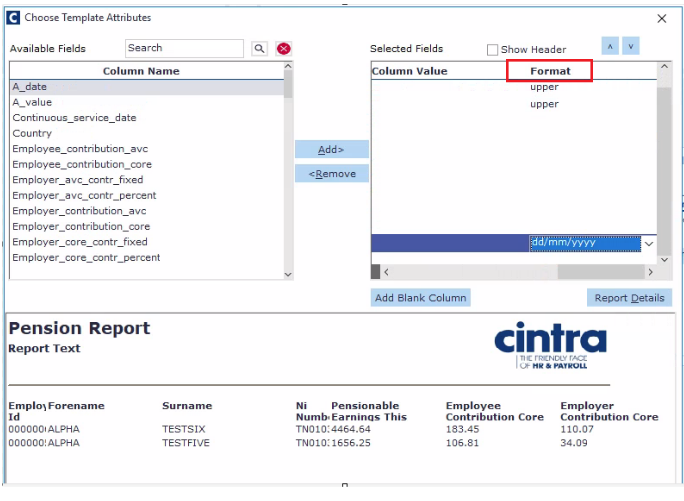Click Selected Fields vertical scrollbar thumb
684x501 pixels.
click(664, 171)
